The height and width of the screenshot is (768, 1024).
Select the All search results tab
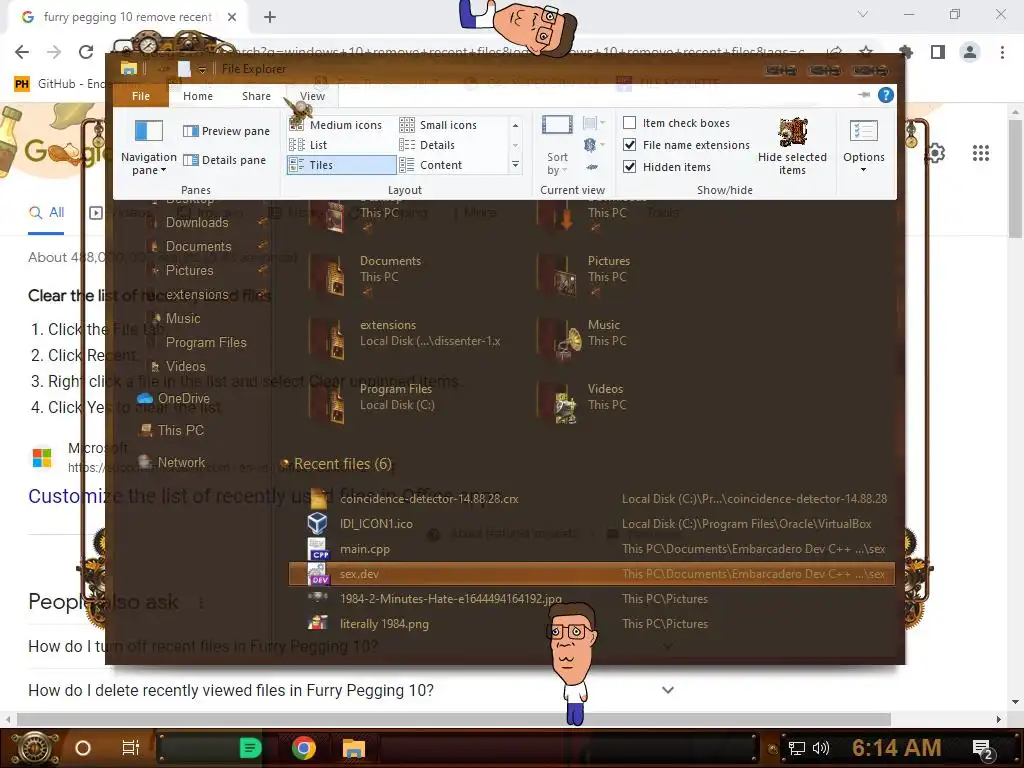(x=47, y=213)
